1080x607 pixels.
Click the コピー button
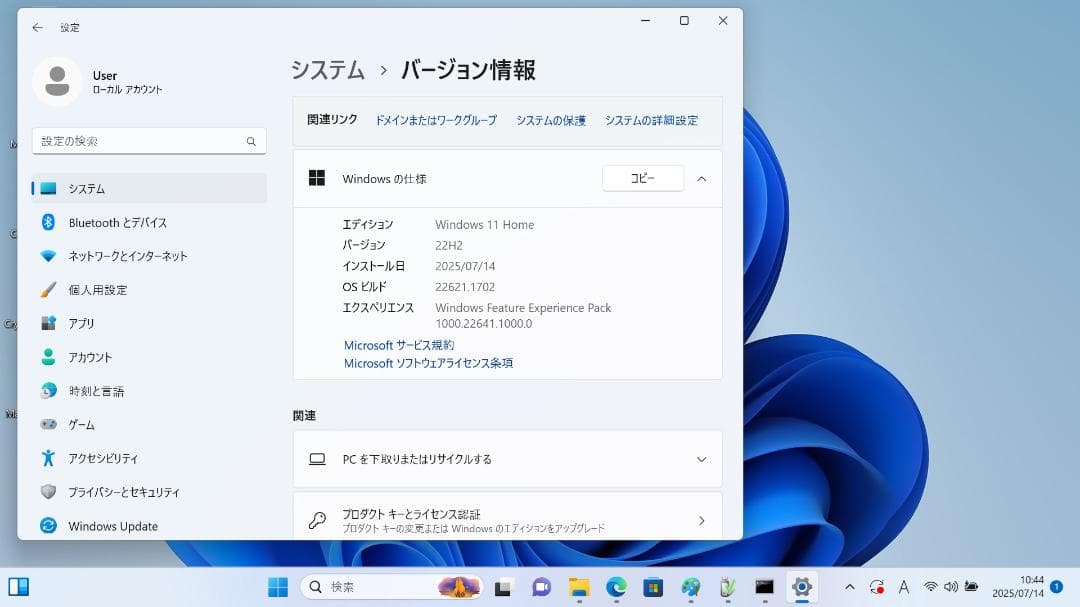click(642, 177)
